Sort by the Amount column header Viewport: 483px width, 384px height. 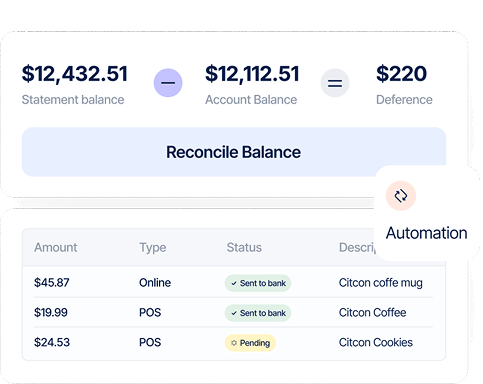click(x=56, y=247)
